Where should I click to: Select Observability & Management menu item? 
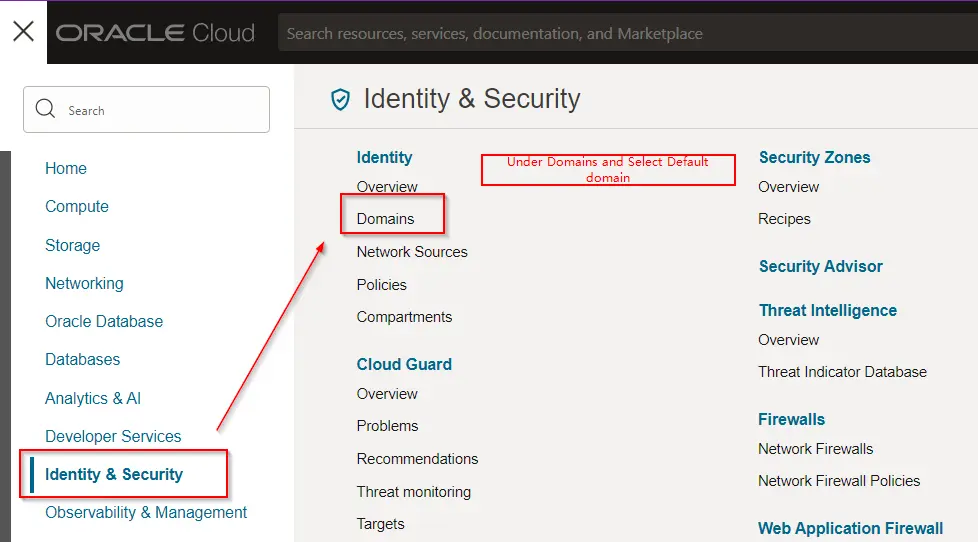[146, 513]
